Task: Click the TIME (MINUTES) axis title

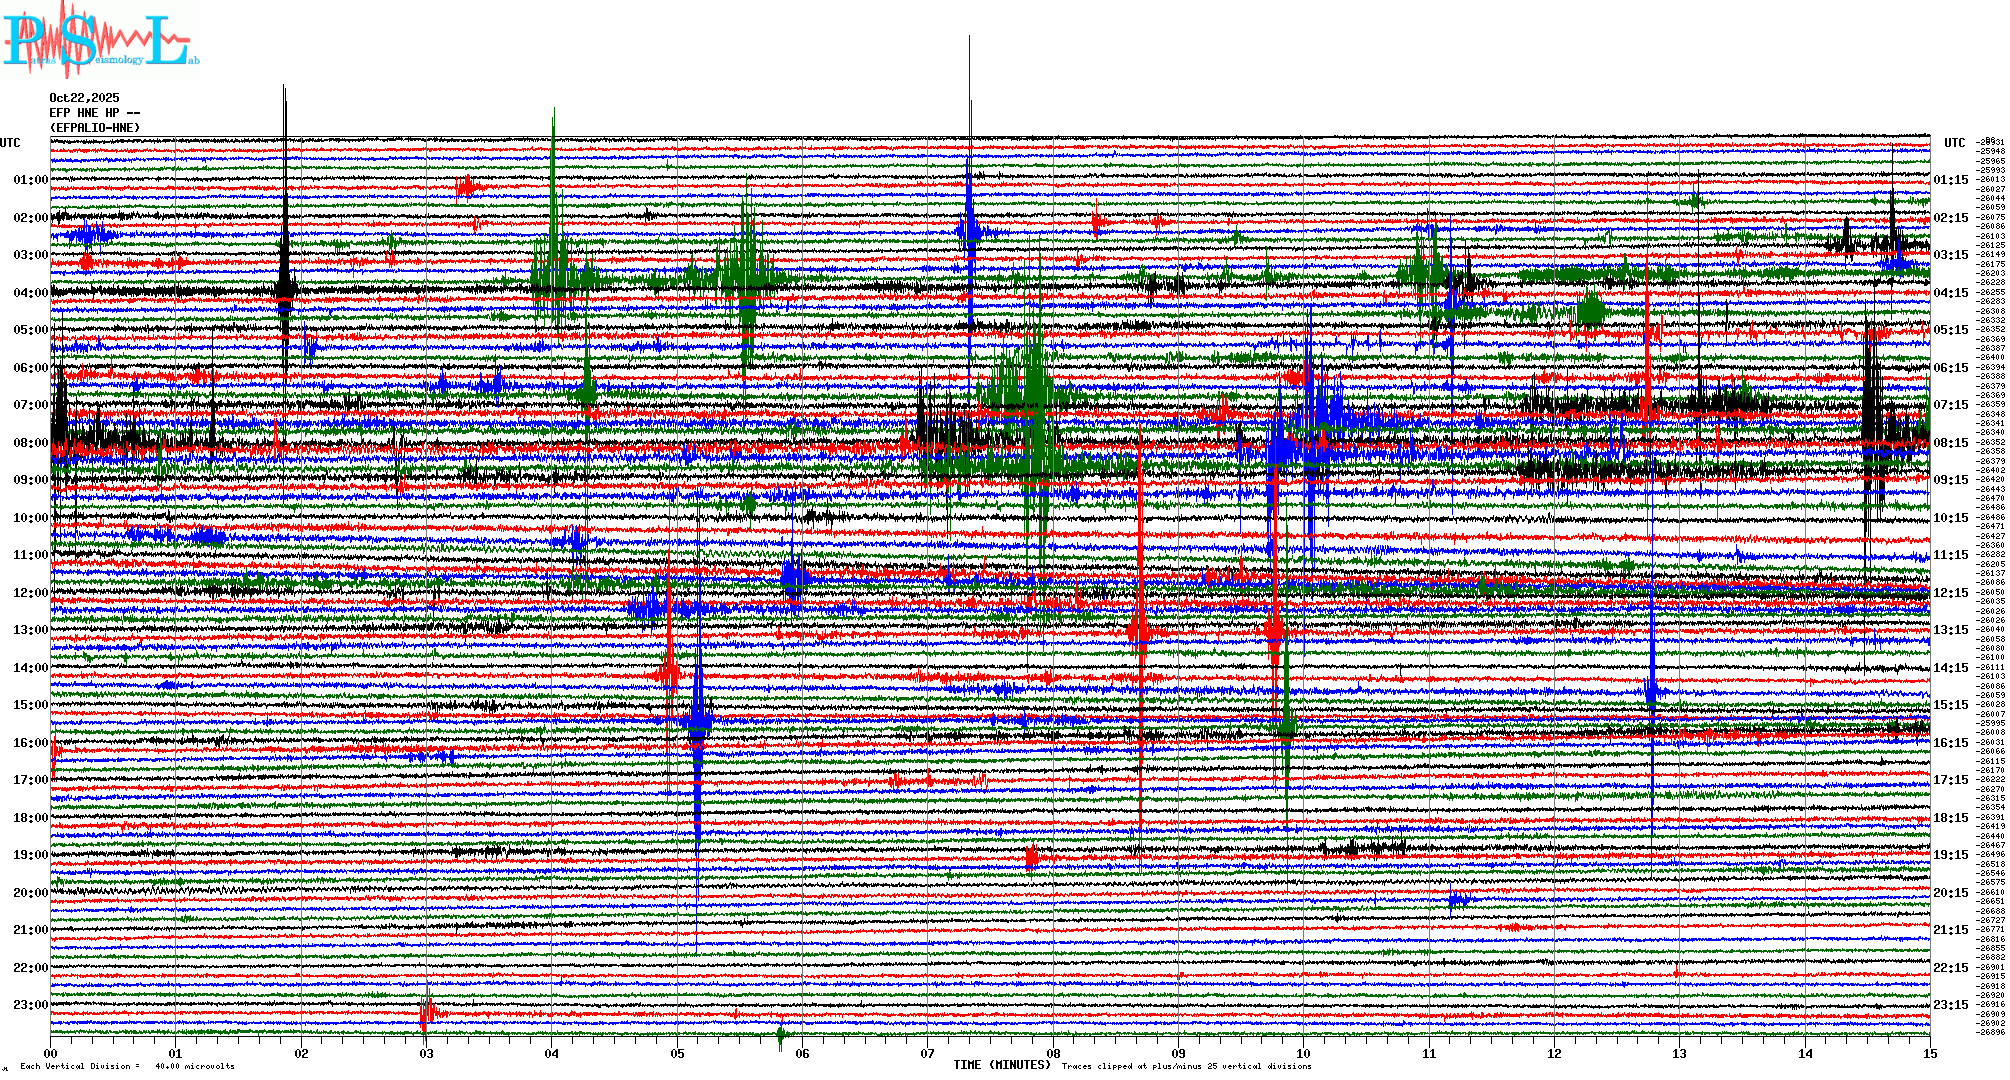Action: click(1002, 1065)
